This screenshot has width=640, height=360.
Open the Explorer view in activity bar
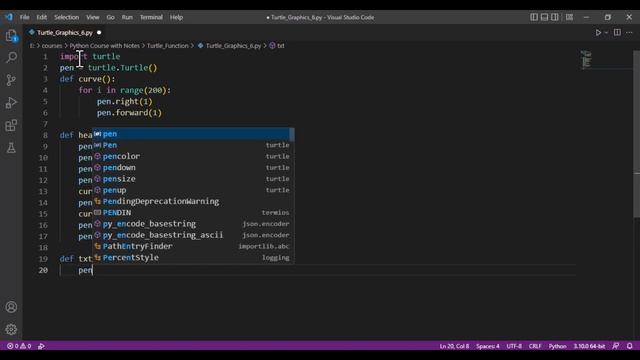click(x=11, y=36)
